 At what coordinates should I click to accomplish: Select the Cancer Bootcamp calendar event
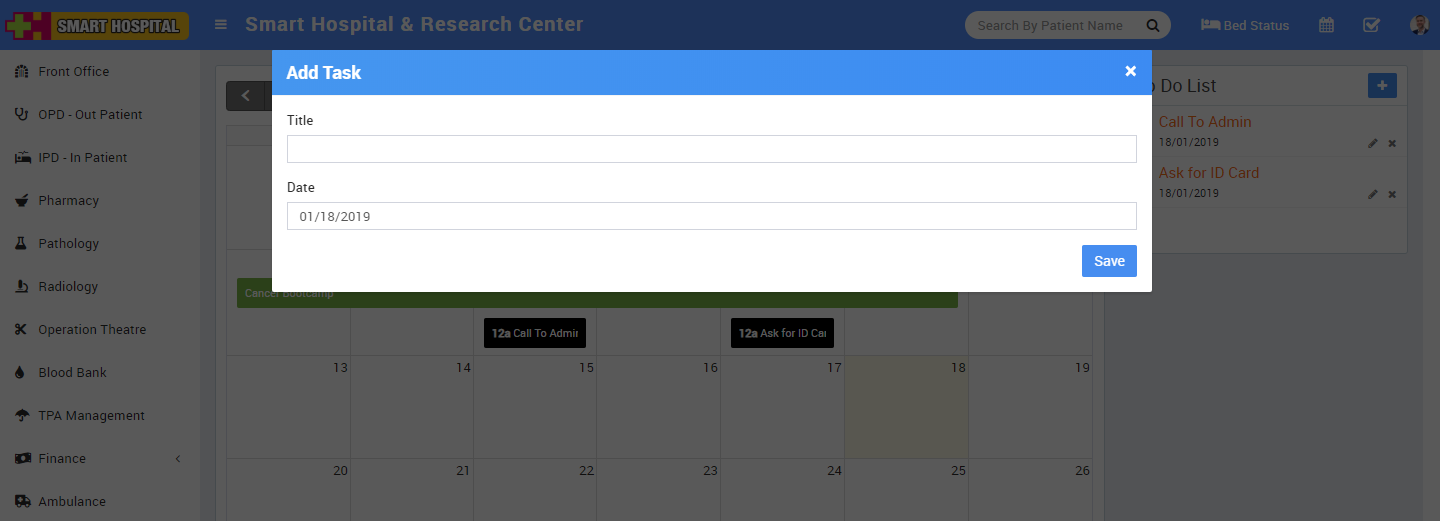pos(597,294)
